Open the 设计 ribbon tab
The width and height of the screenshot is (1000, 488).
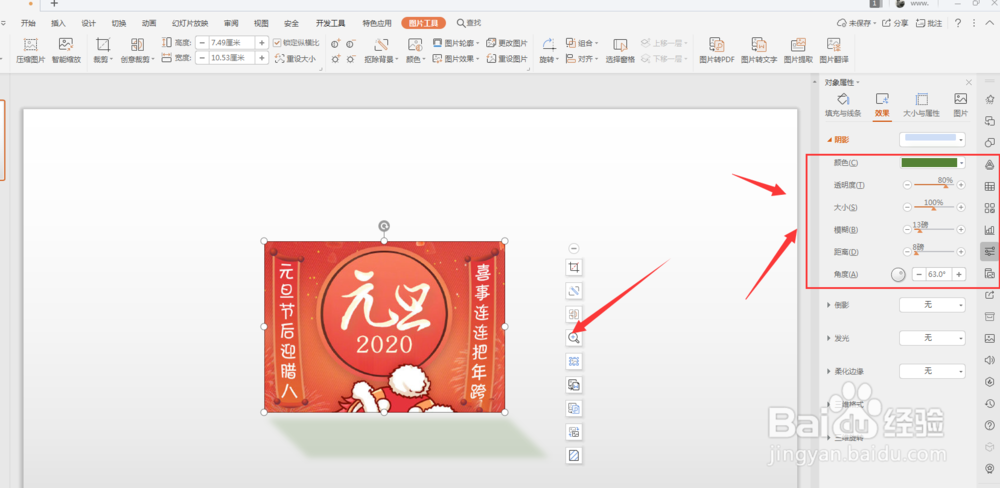click(x=89, y=23)
